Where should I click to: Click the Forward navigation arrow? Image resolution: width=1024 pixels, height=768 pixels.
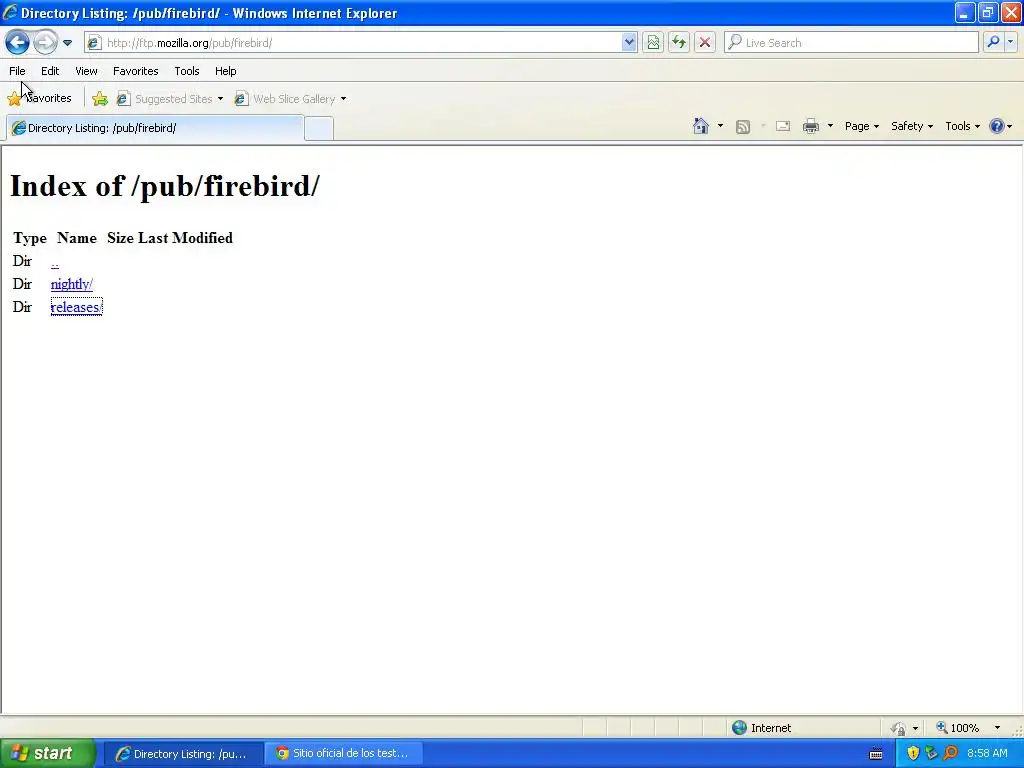point(45,42)
